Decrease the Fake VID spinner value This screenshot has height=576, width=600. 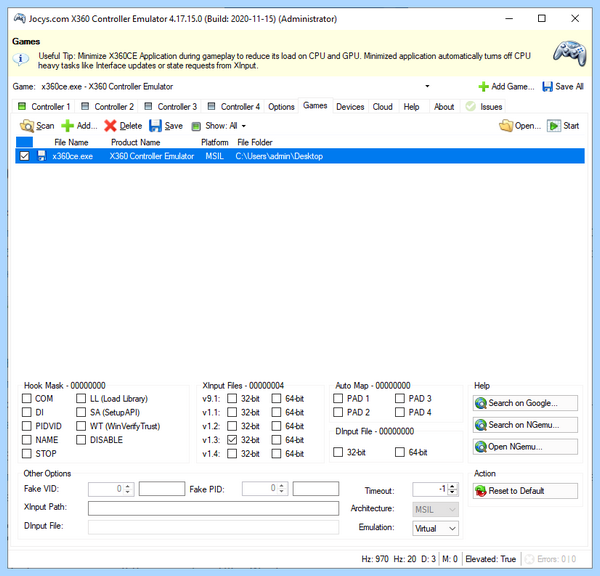coord(128,492)
